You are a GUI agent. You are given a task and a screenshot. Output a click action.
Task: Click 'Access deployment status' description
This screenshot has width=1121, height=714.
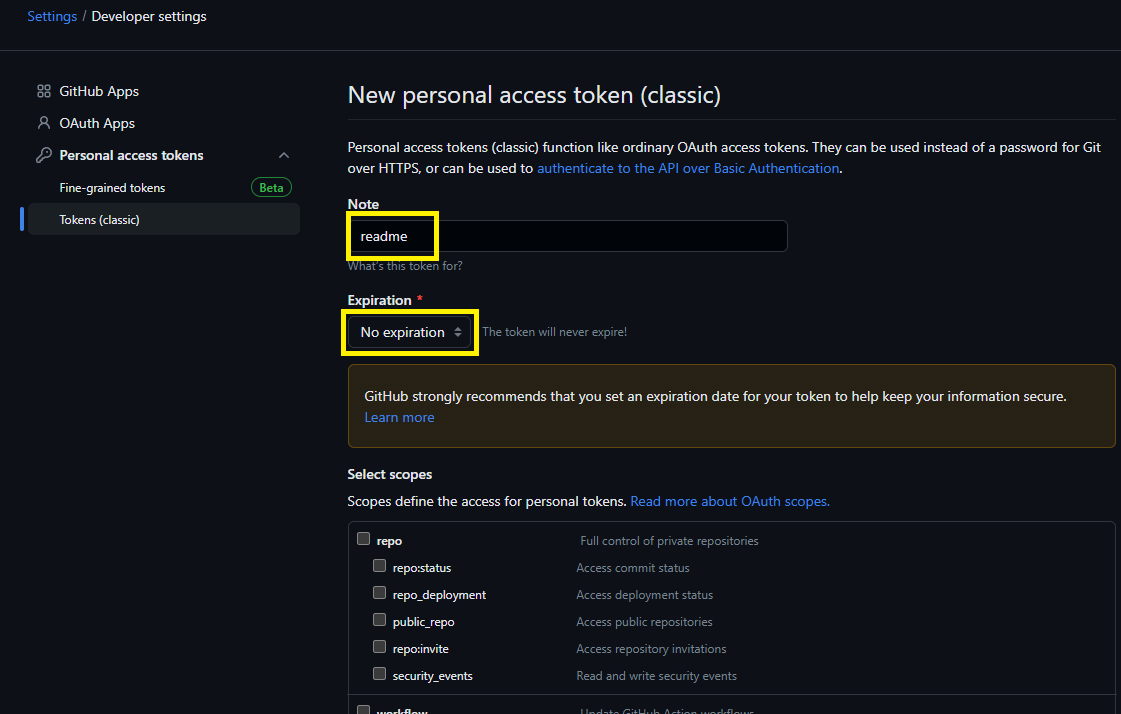coord(644,595)
